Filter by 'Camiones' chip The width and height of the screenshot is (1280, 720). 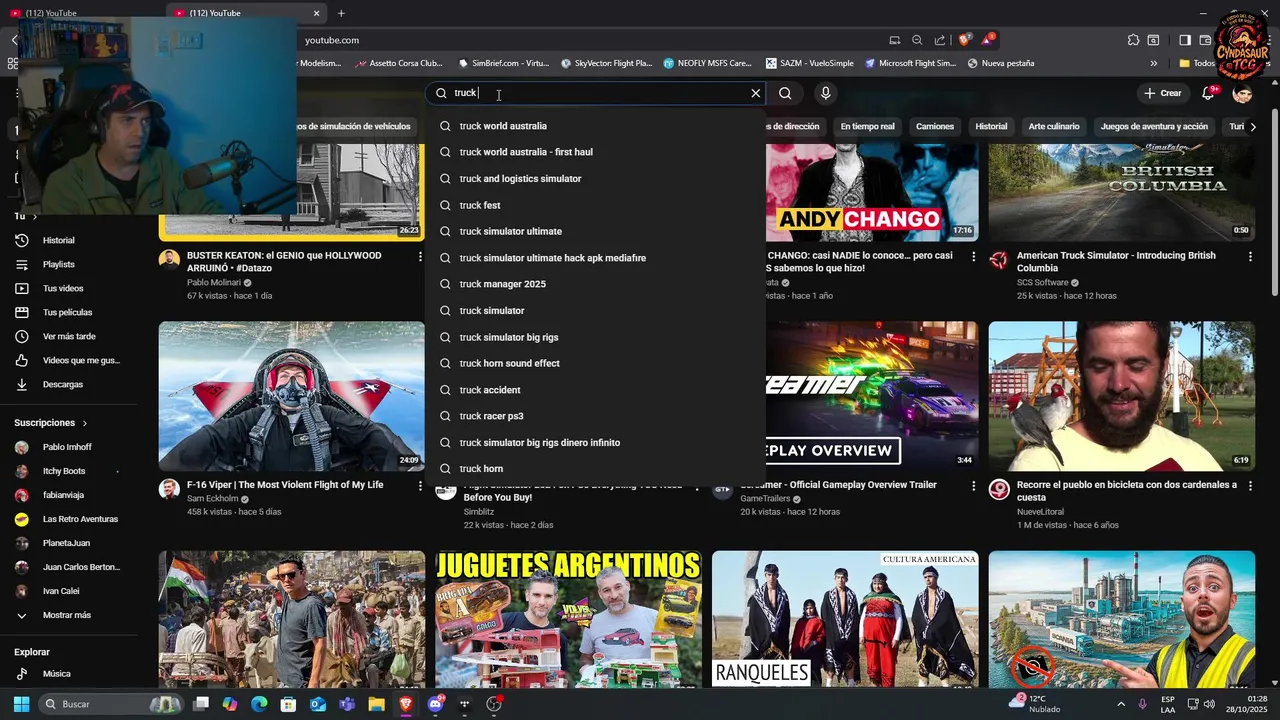pyautogui.click(x=935, y=126)
